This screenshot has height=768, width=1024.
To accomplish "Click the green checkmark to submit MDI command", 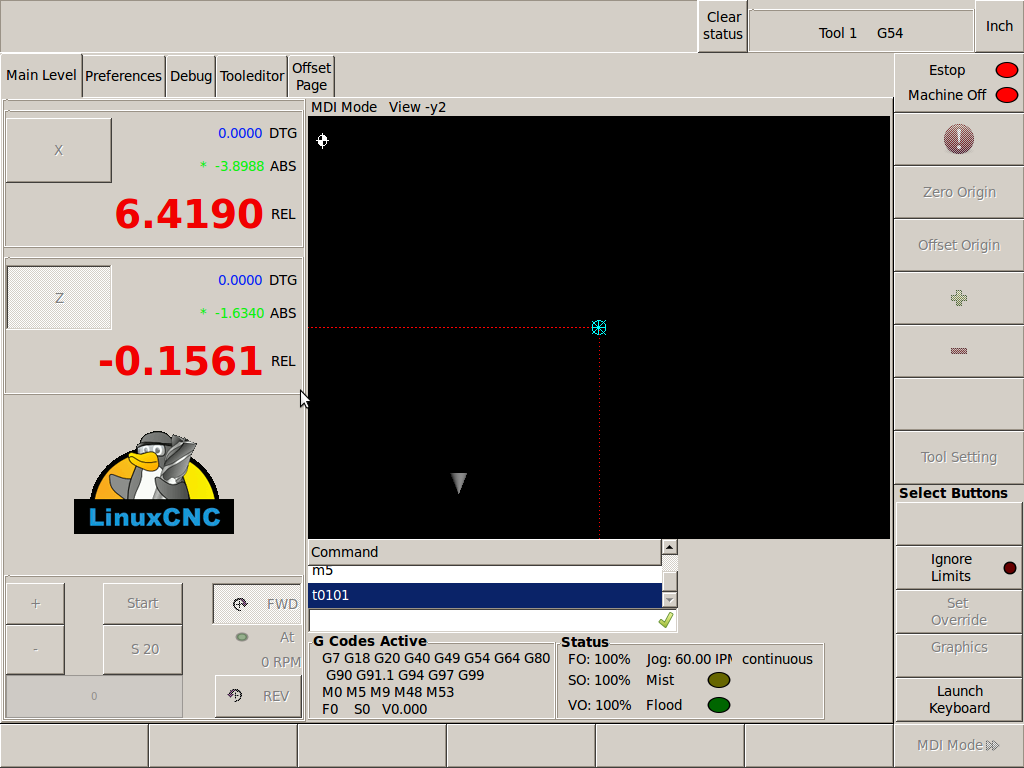I will (665, 620).
